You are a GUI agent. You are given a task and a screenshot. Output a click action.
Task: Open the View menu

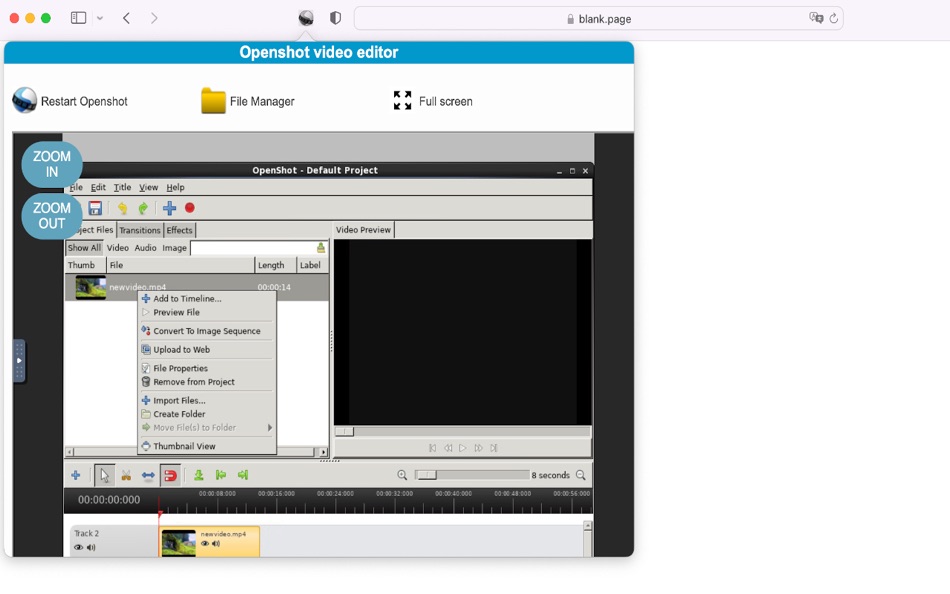click(x=148, y=187)
